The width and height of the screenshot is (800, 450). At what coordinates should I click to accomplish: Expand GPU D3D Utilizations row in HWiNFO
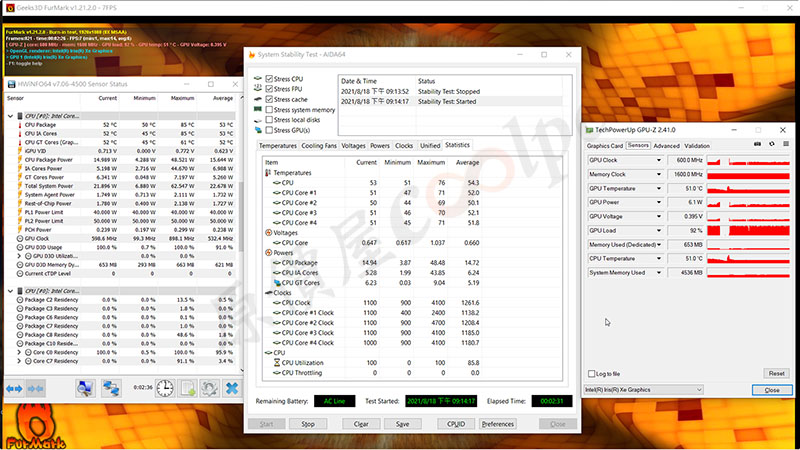19,256
